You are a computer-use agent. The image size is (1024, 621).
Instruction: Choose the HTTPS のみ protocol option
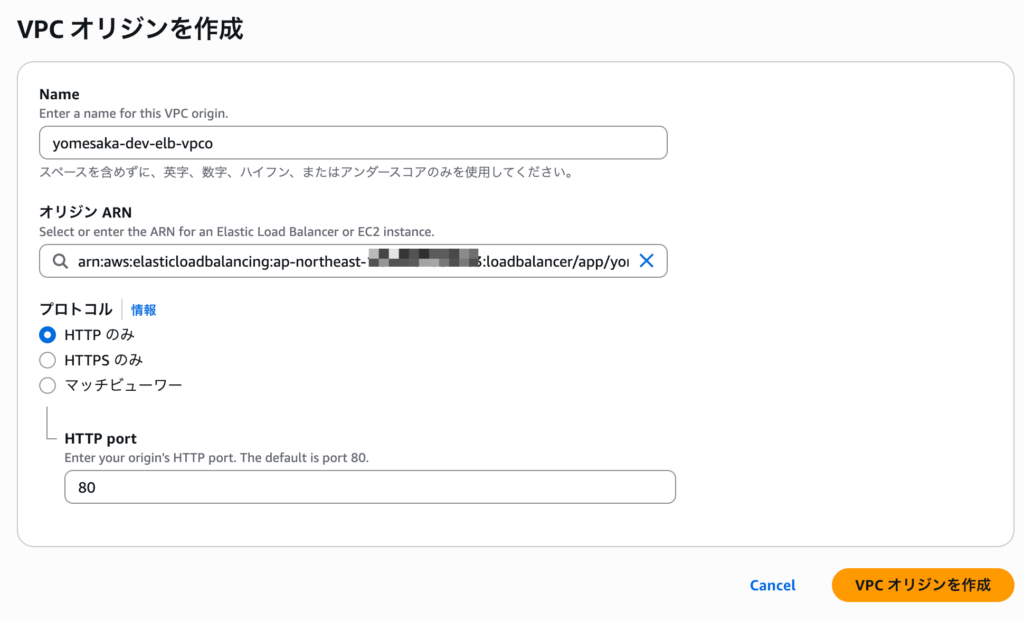tap(47, 360)
